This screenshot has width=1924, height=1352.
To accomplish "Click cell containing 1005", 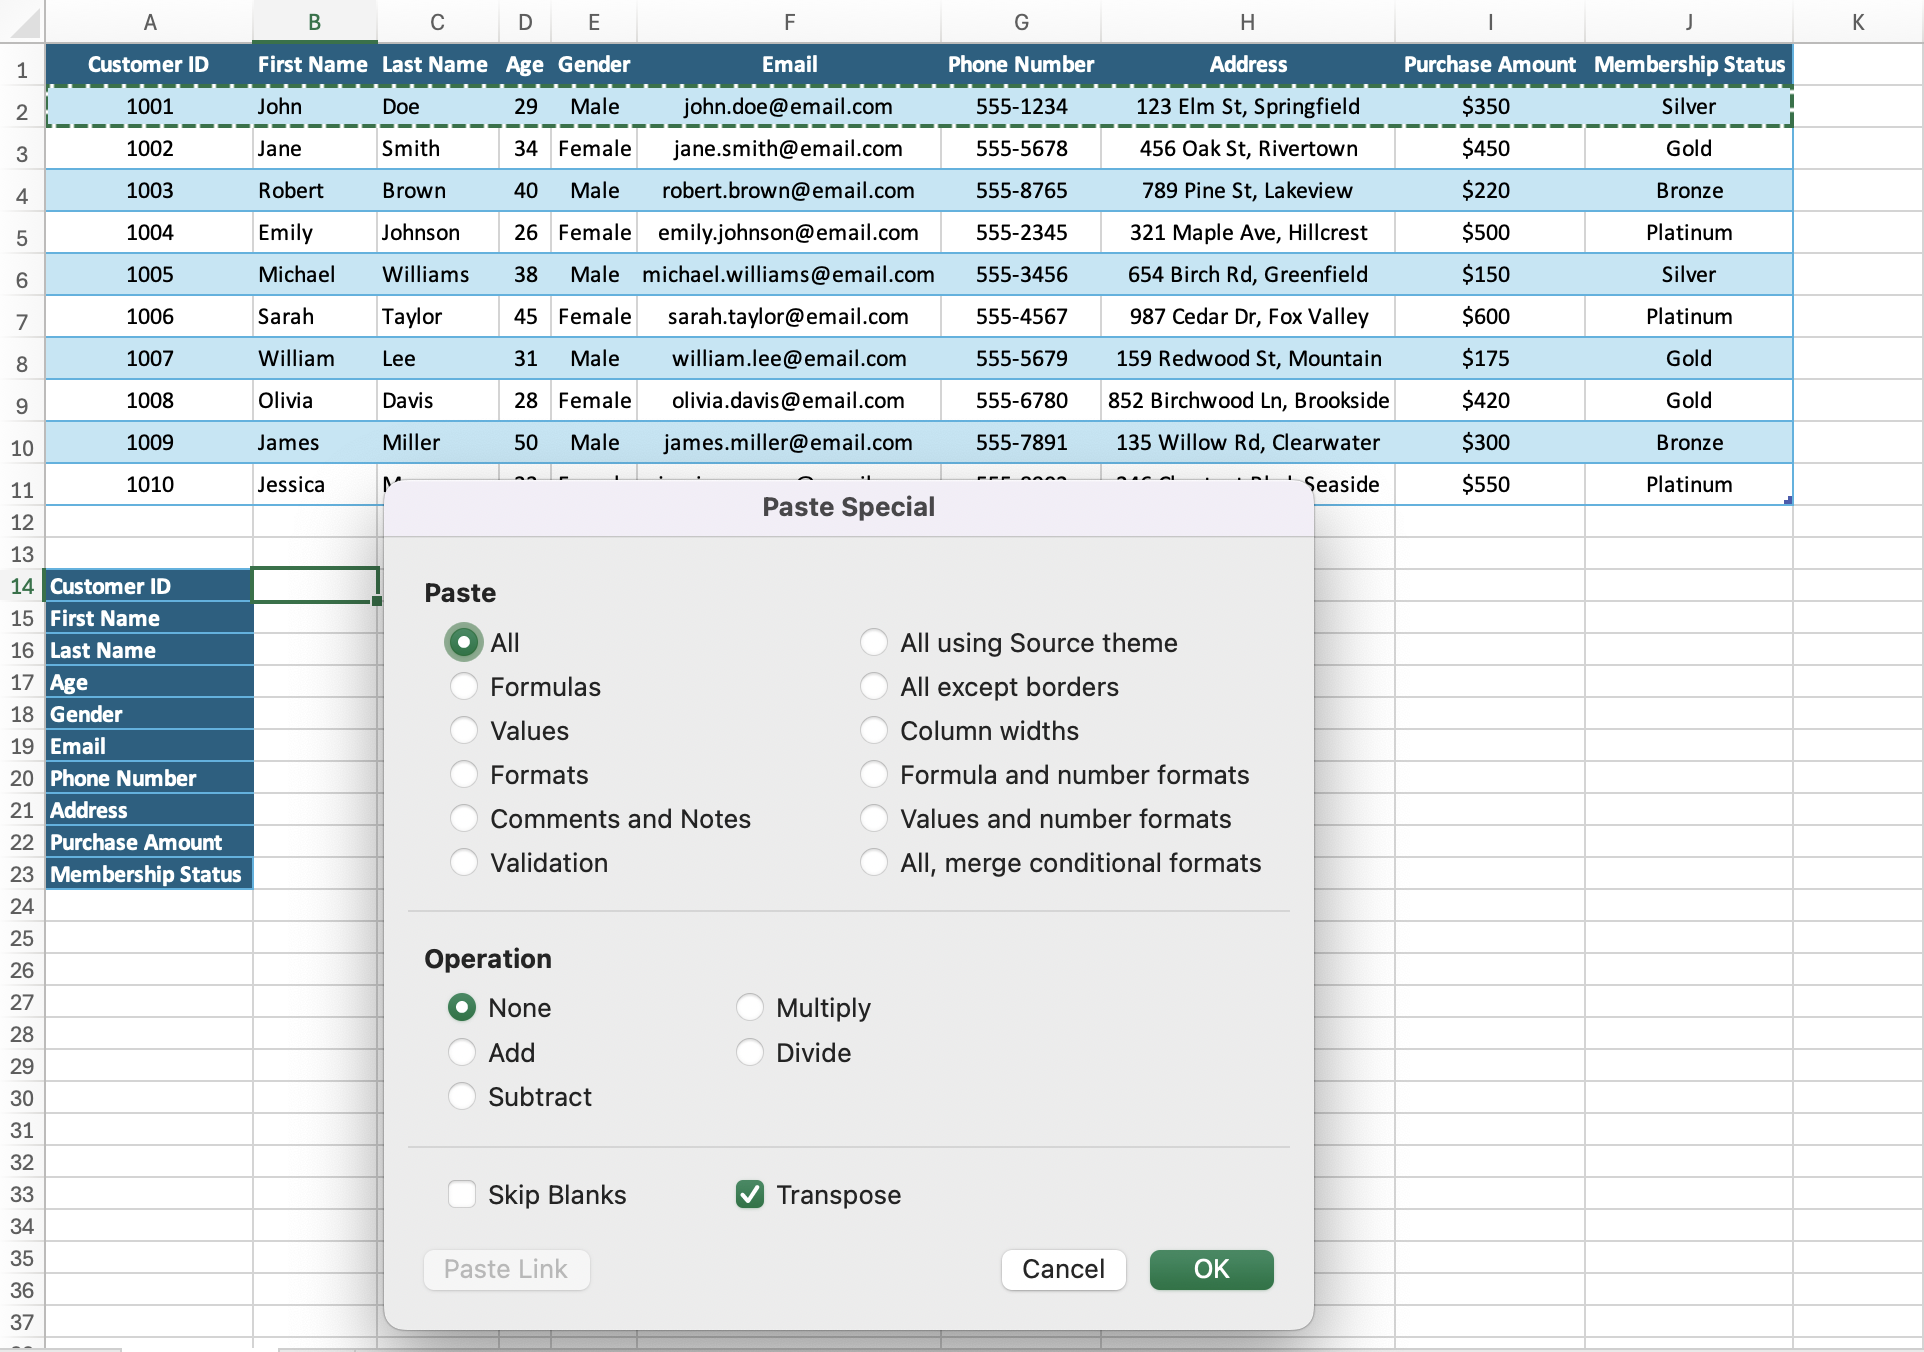I will tap(149, 274).
